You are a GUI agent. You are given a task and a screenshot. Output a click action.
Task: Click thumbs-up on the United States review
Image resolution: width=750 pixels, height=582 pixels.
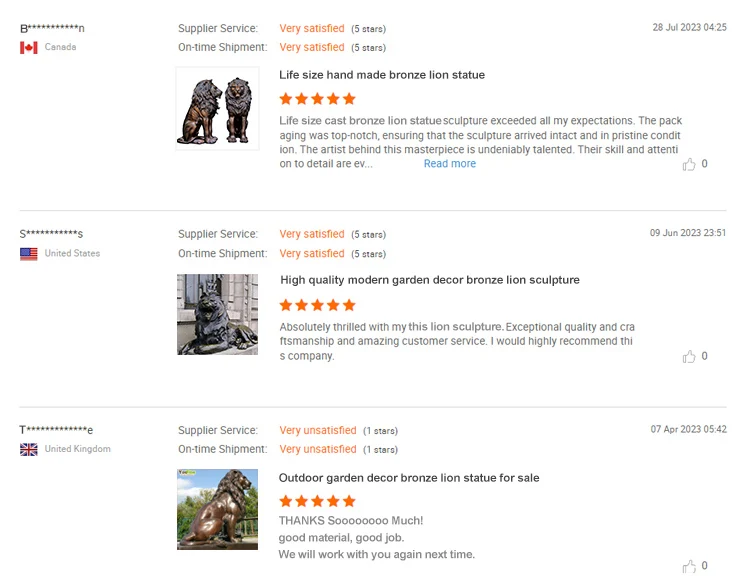689,357
